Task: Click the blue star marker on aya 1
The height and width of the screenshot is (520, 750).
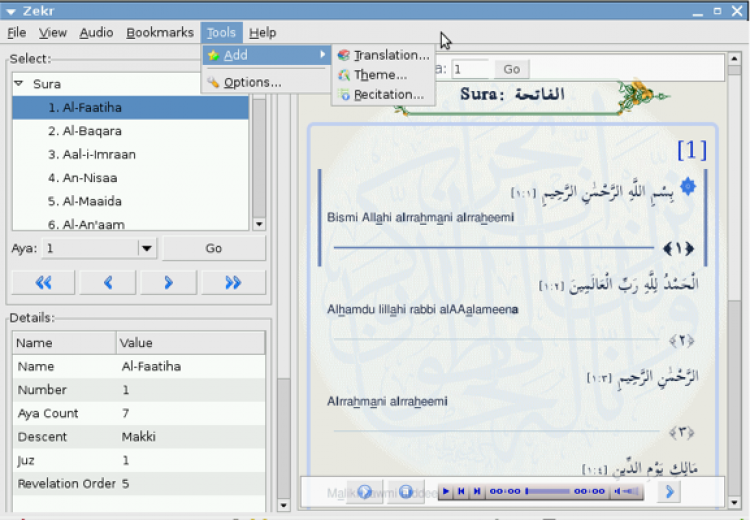Action: coord(688,187)
